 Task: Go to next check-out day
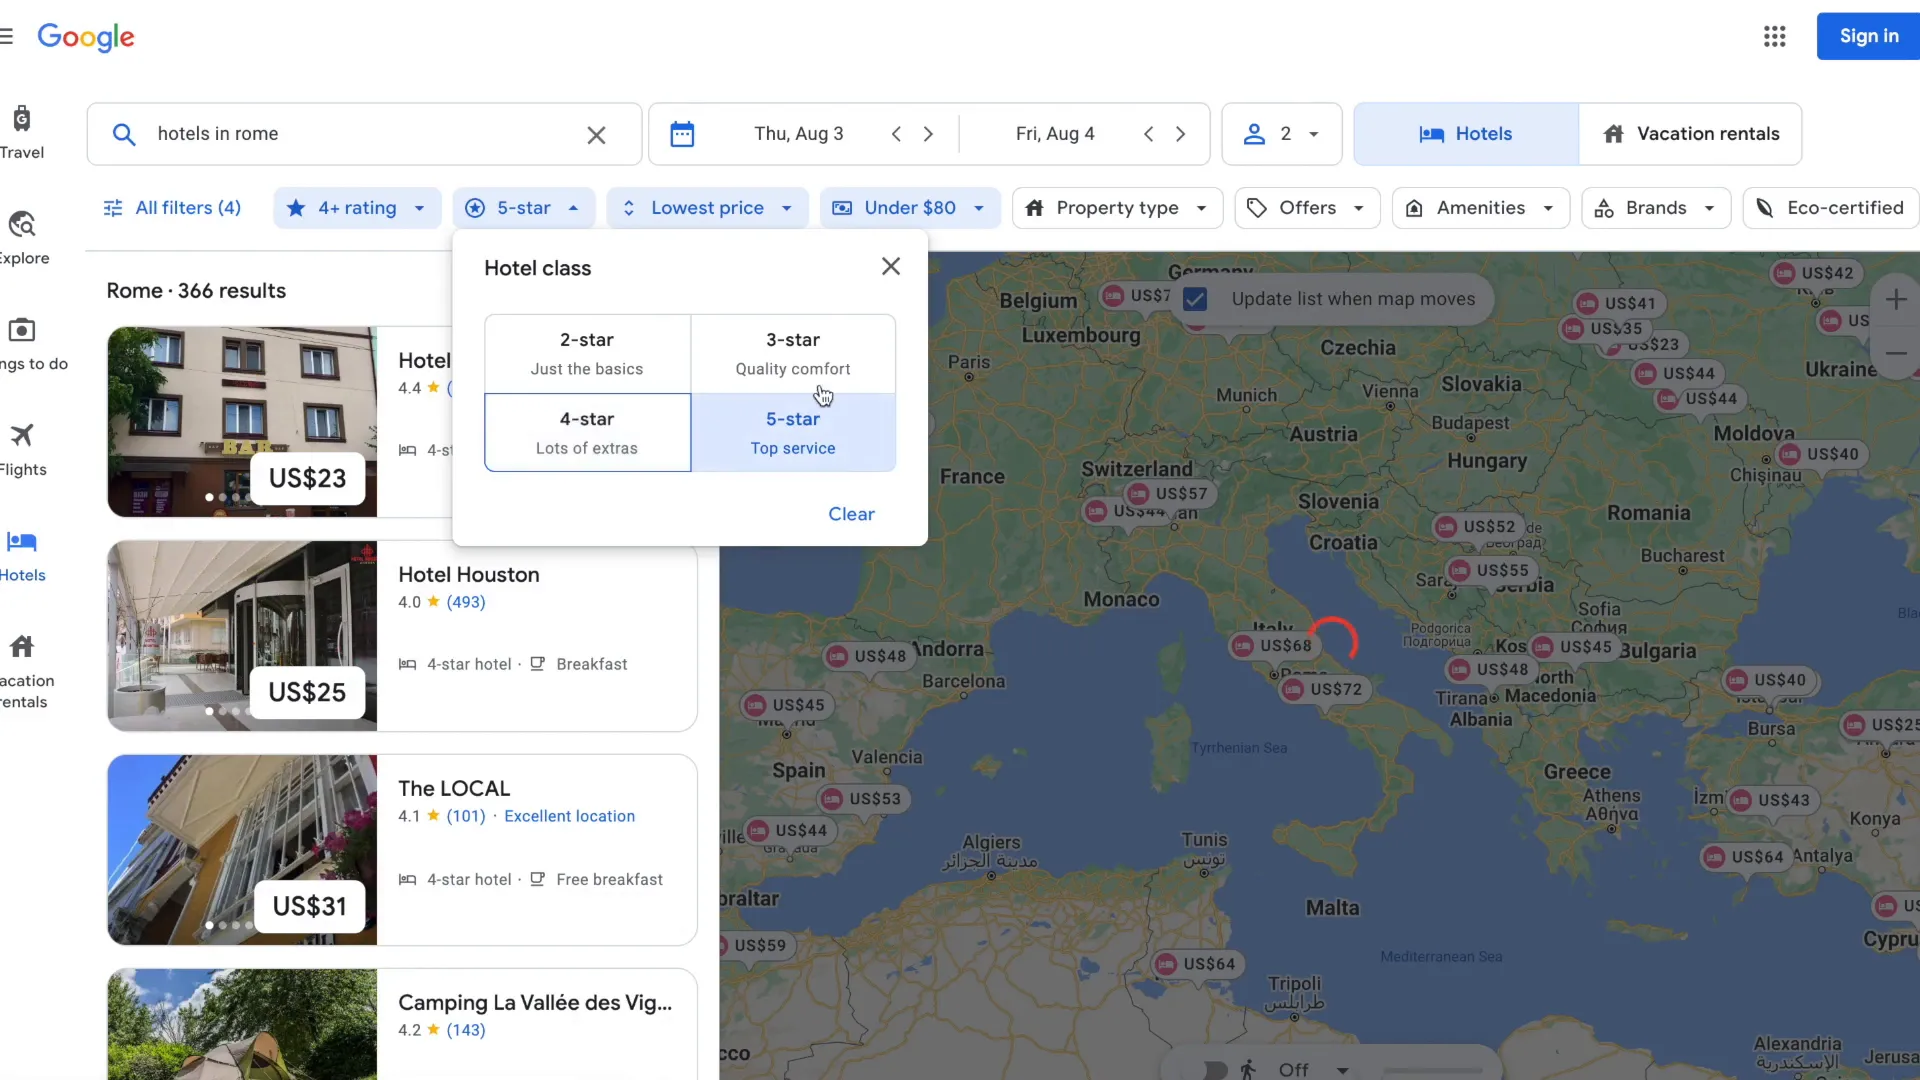(1180, 134)
